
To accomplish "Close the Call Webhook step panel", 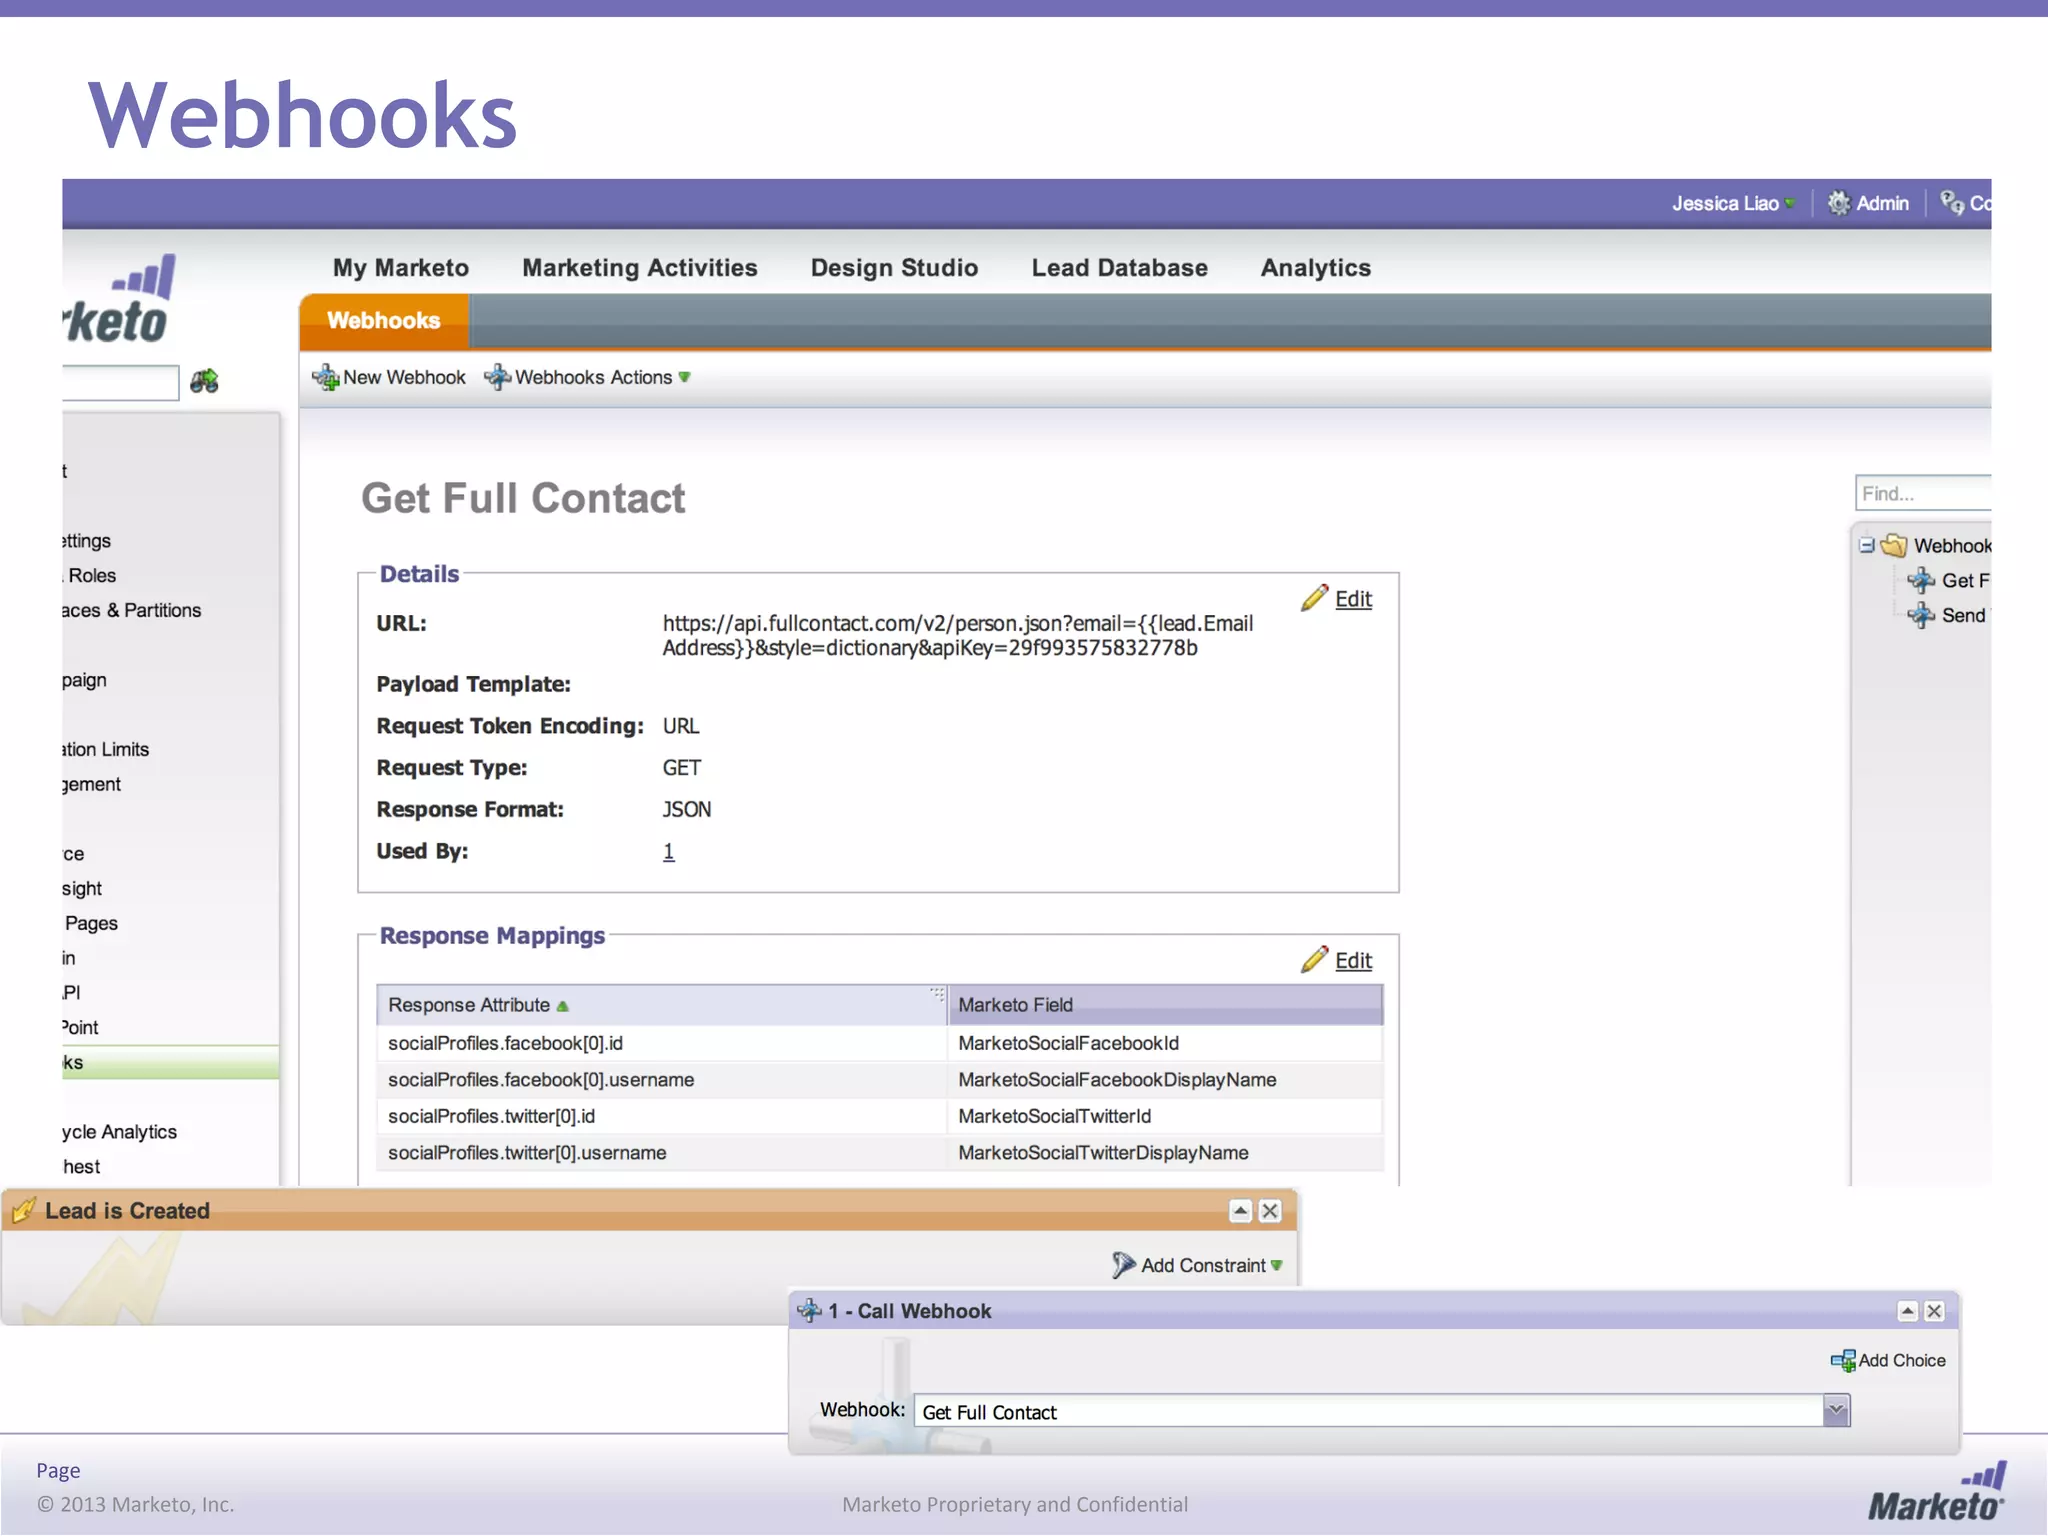I will point(1935,1311).
